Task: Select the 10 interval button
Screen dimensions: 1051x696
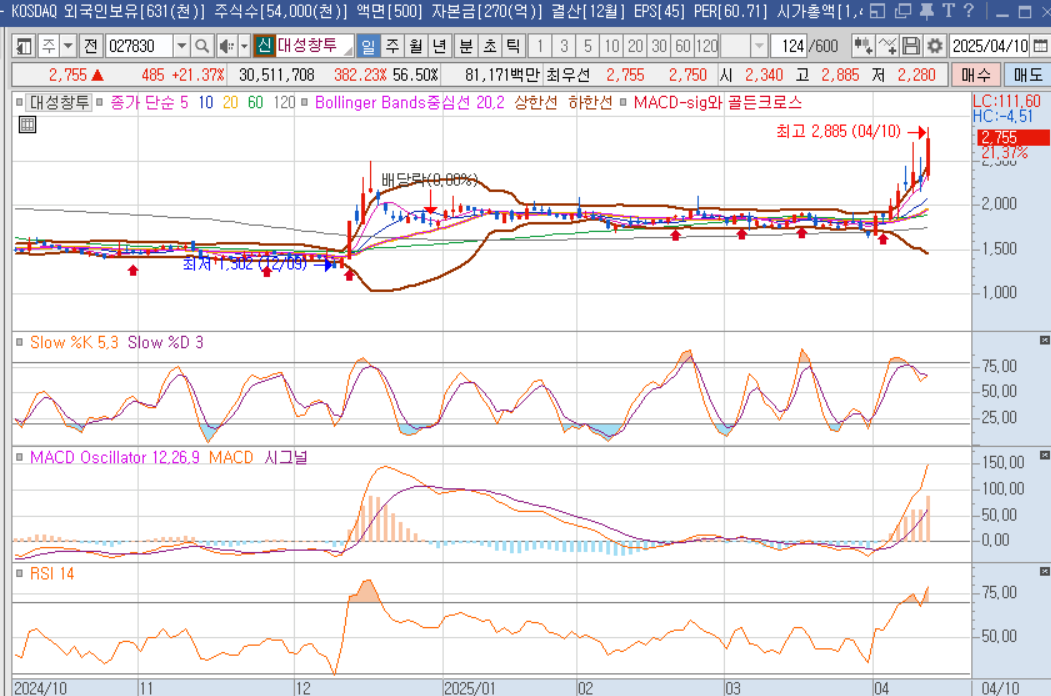Action: (611, 46)
